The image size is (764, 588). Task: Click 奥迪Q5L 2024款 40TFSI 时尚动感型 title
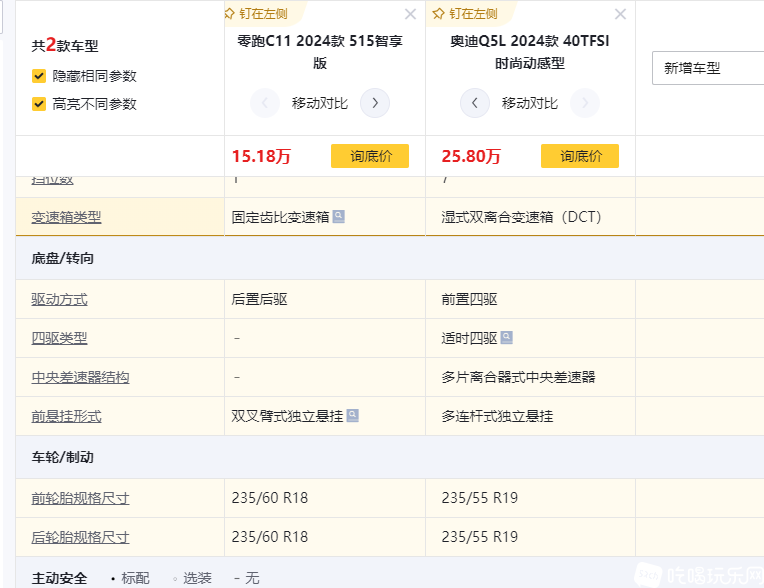tap(530, 52)
